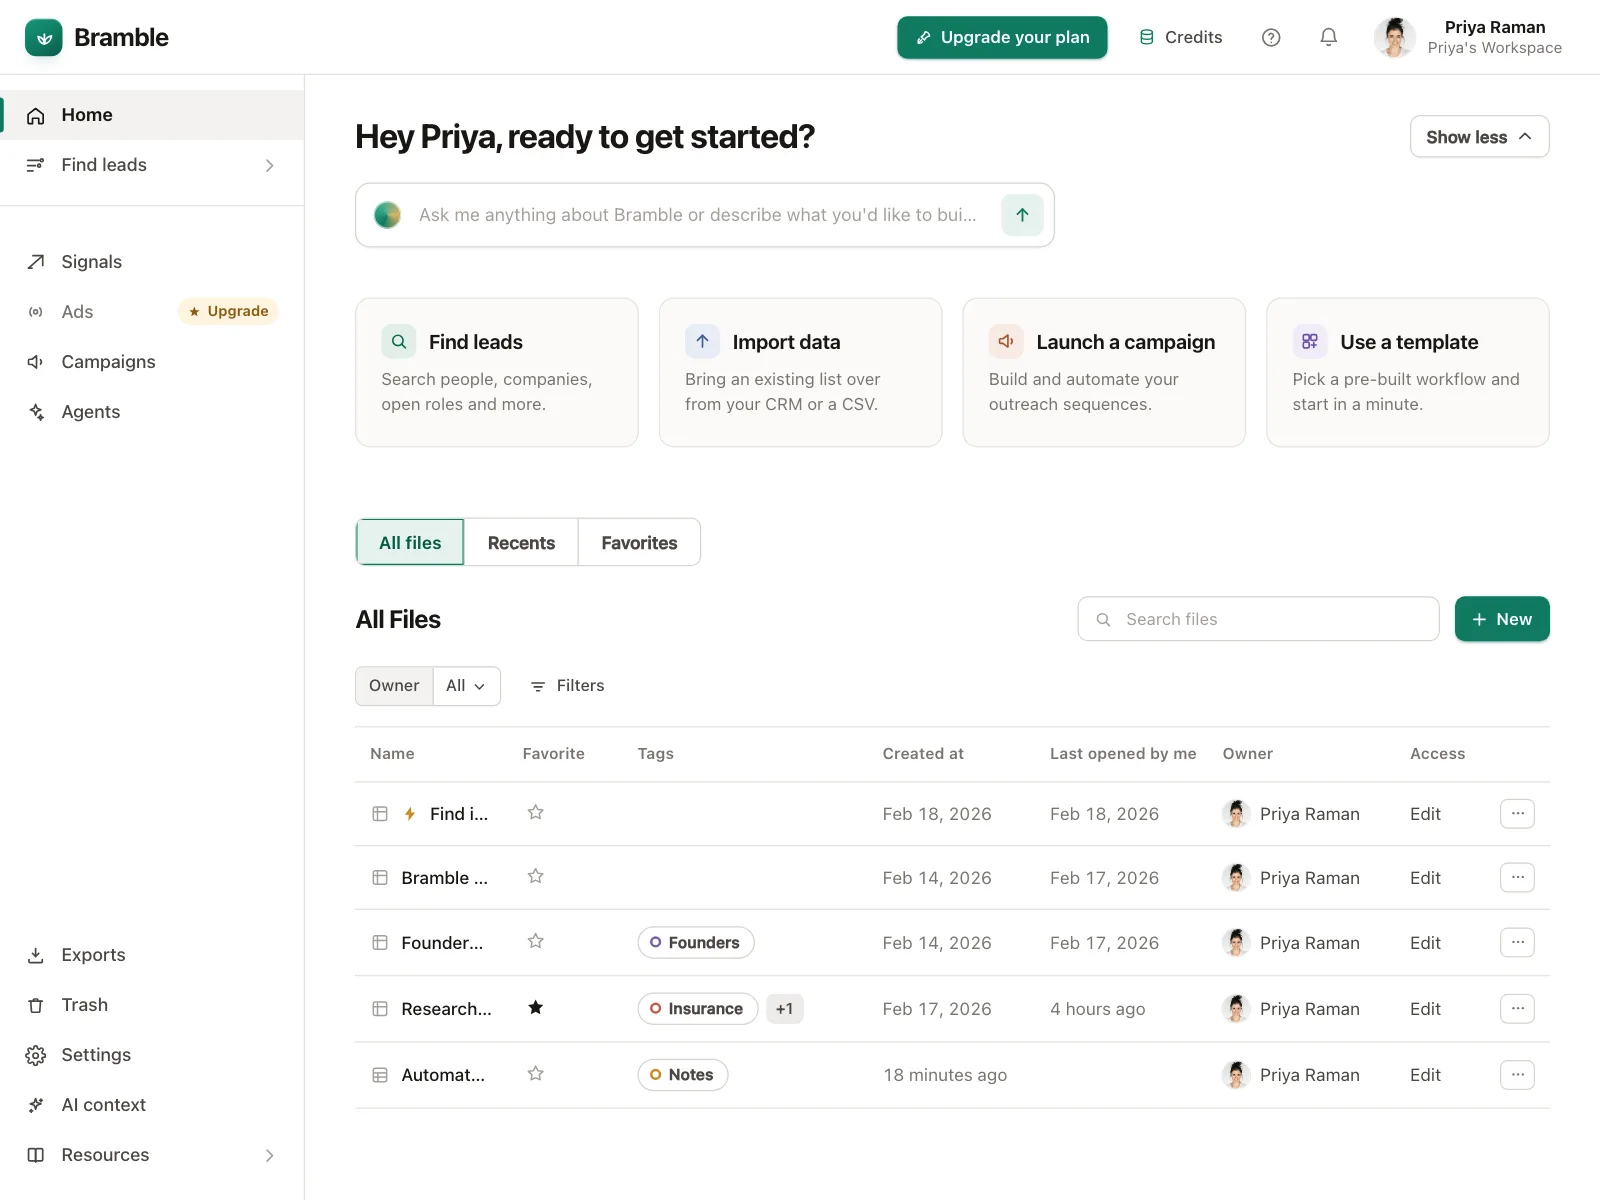The height and width of the screenshot is (1200, 1600).
Task: Favorite the Bramble ... file
Action: click(536, 877)
